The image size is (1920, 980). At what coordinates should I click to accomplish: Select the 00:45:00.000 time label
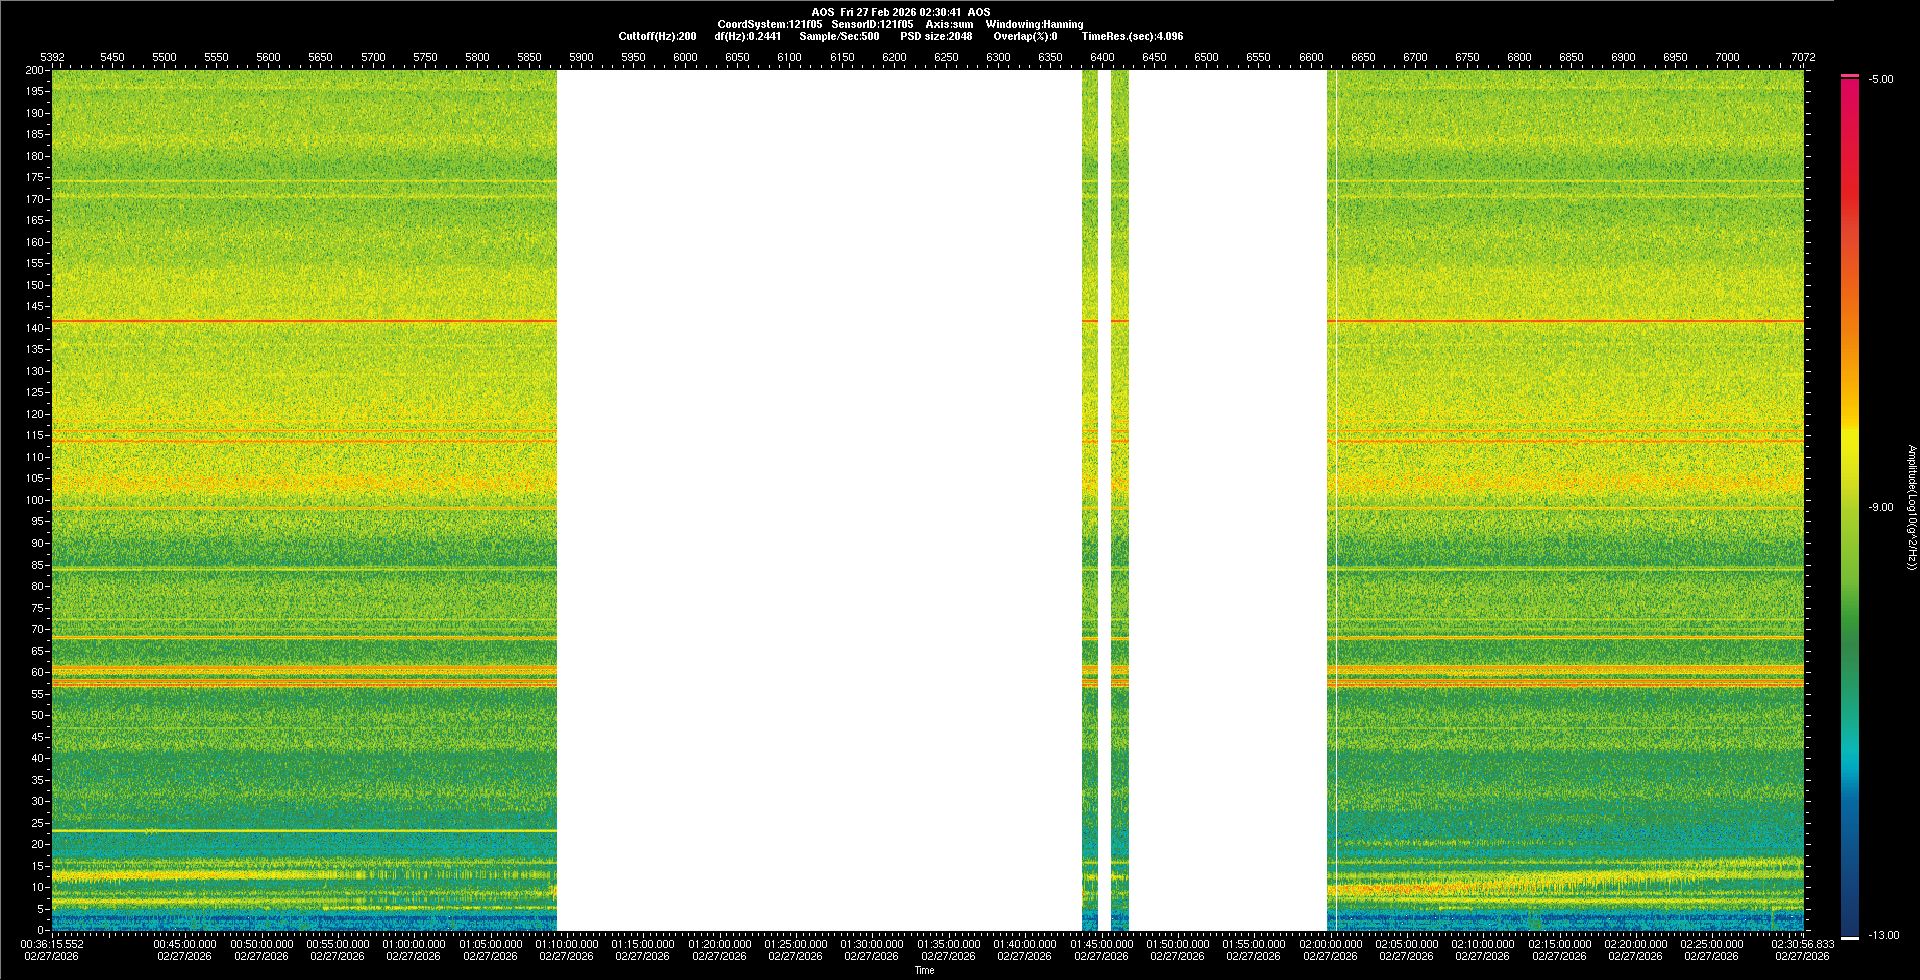(185, 944)
